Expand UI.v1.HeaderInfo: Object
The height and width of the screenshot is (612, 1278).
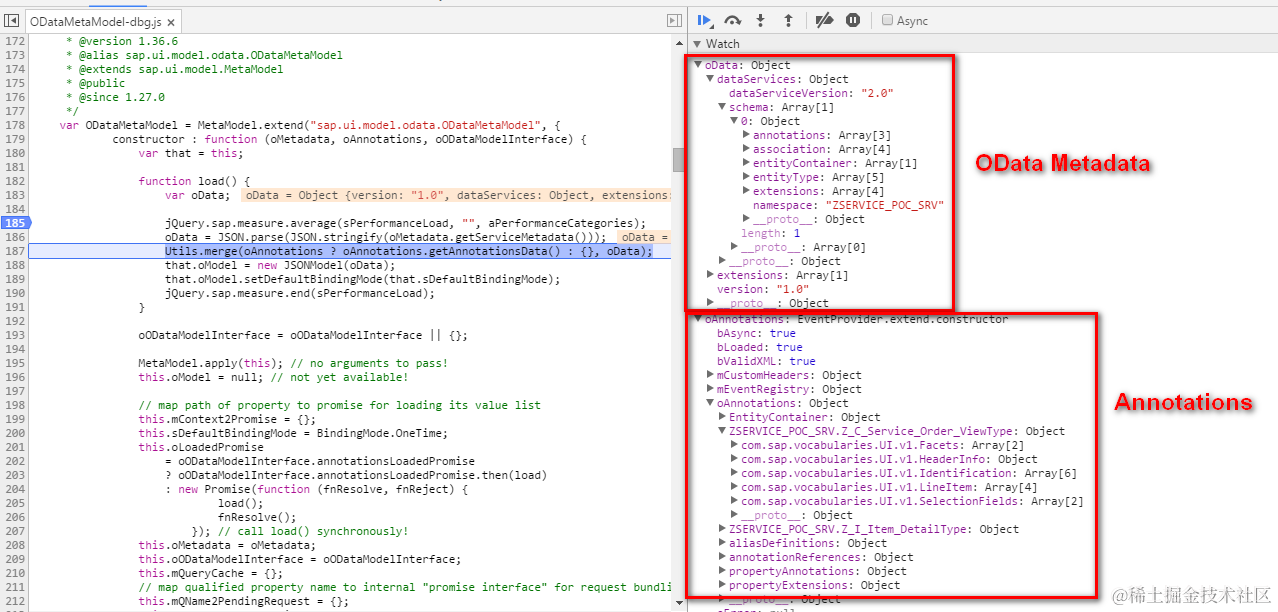[734, 459]
